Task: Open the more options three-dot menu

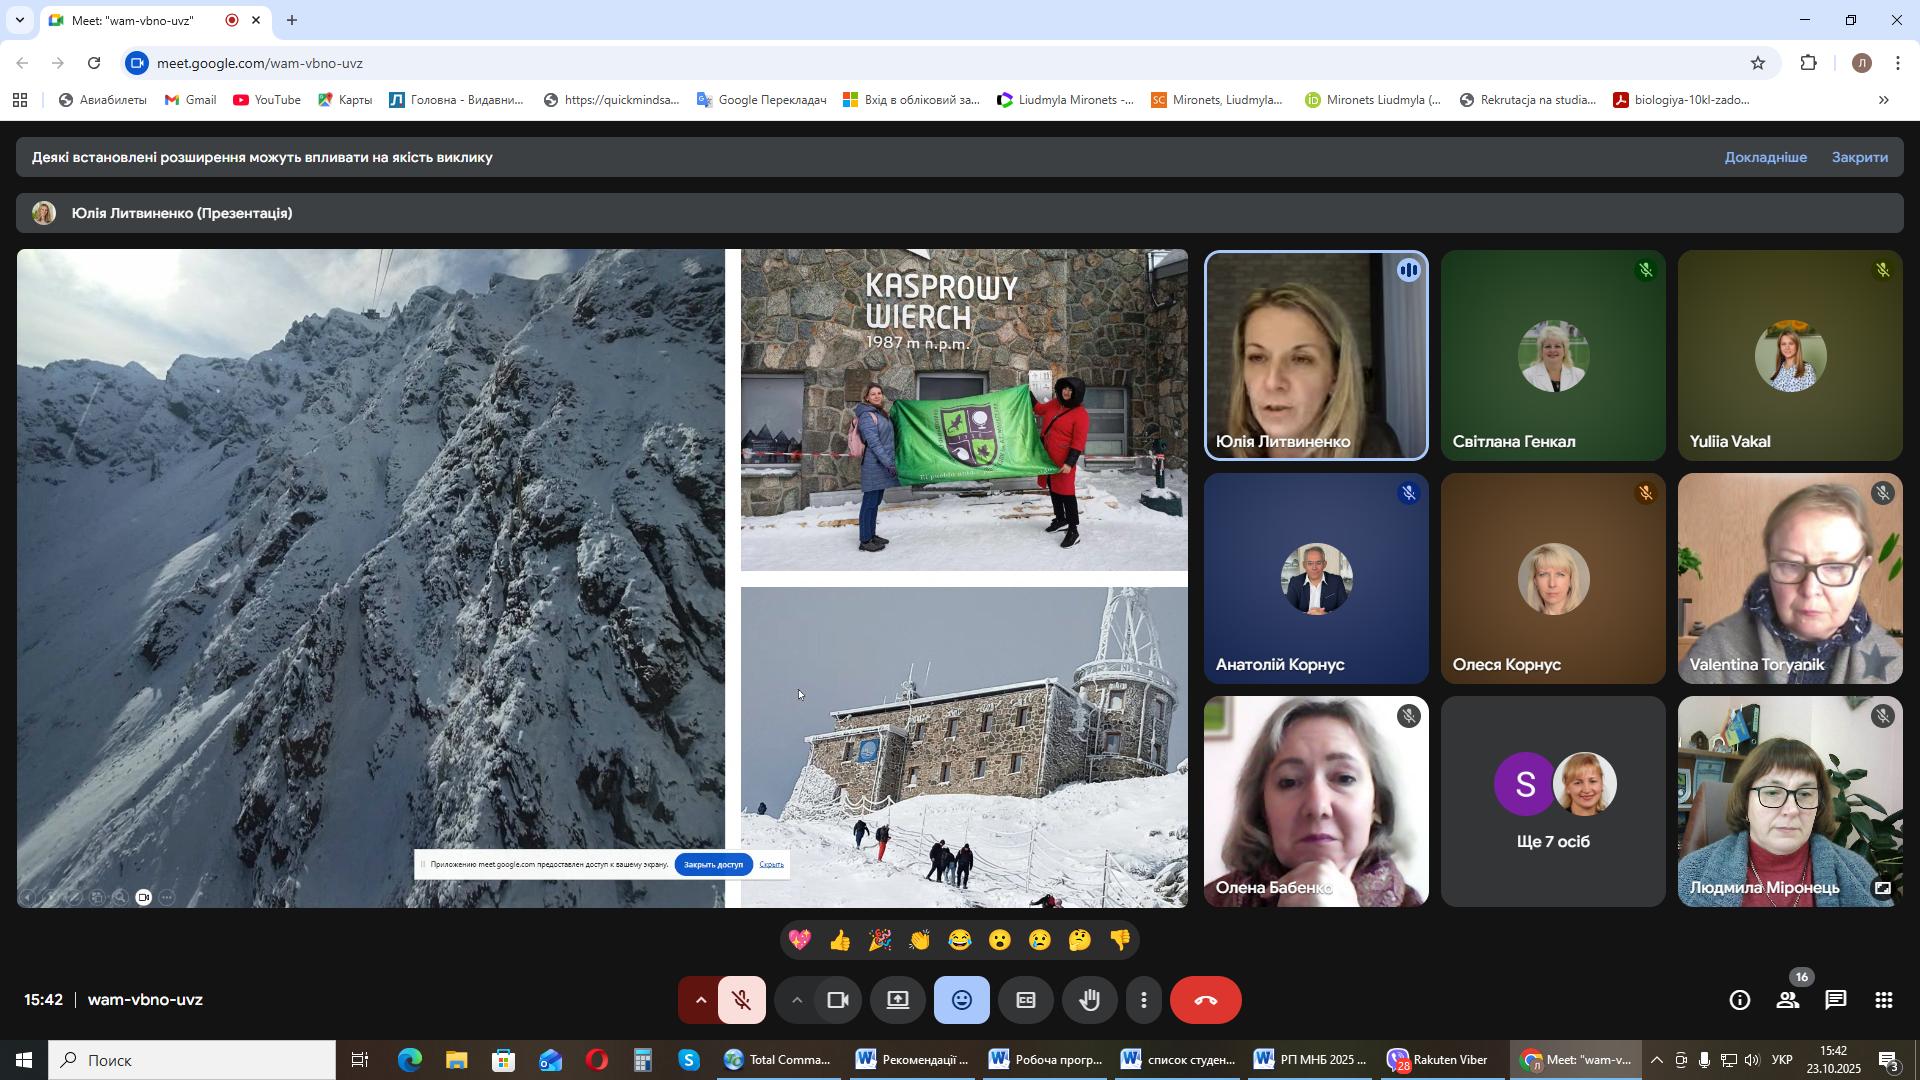Action: pos(1144,1001)
